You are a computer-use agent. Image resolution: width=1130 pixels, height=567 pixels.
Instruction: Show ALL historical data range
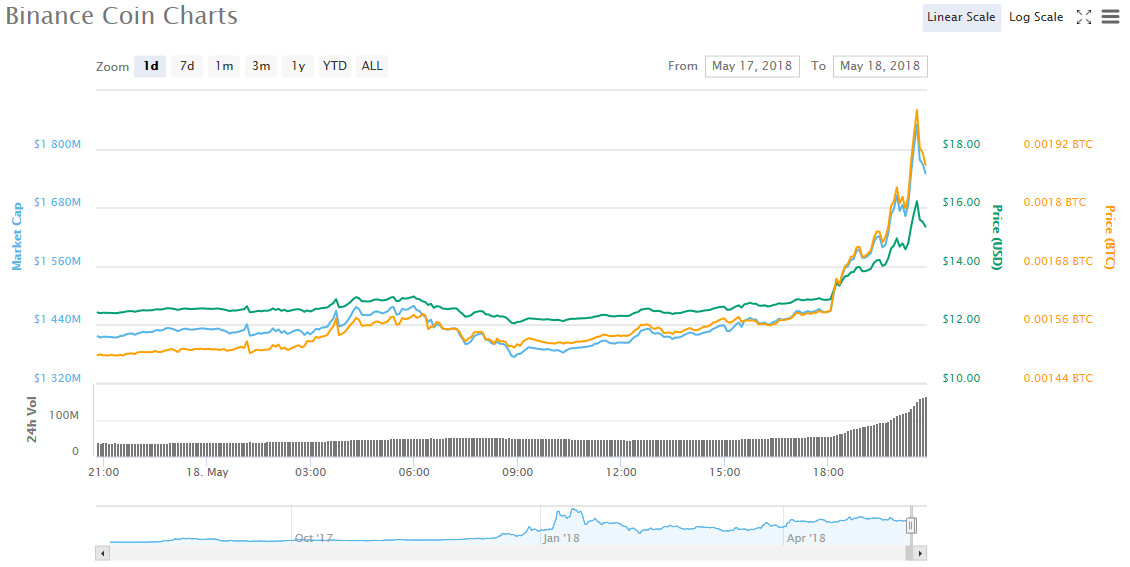point(372,66)
